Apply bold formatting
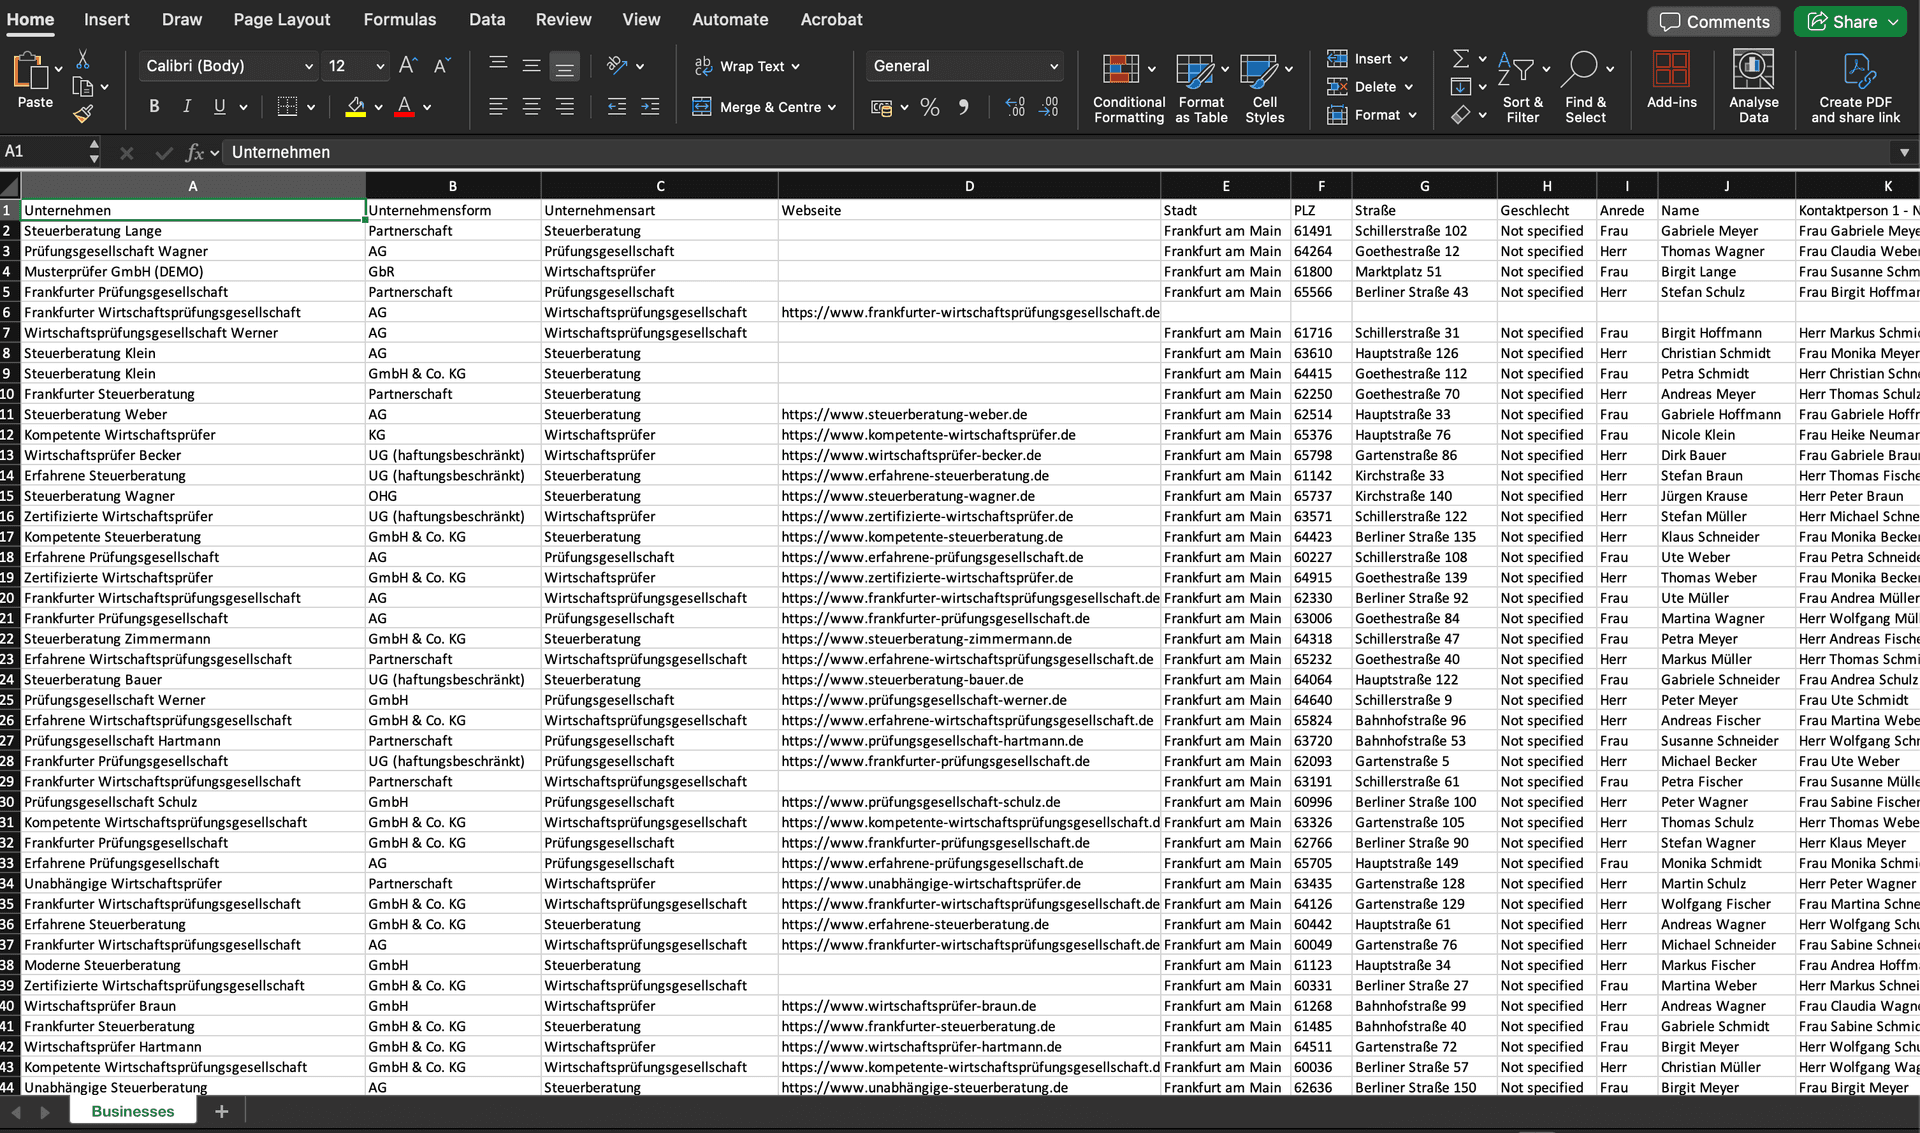 point(154,106)
